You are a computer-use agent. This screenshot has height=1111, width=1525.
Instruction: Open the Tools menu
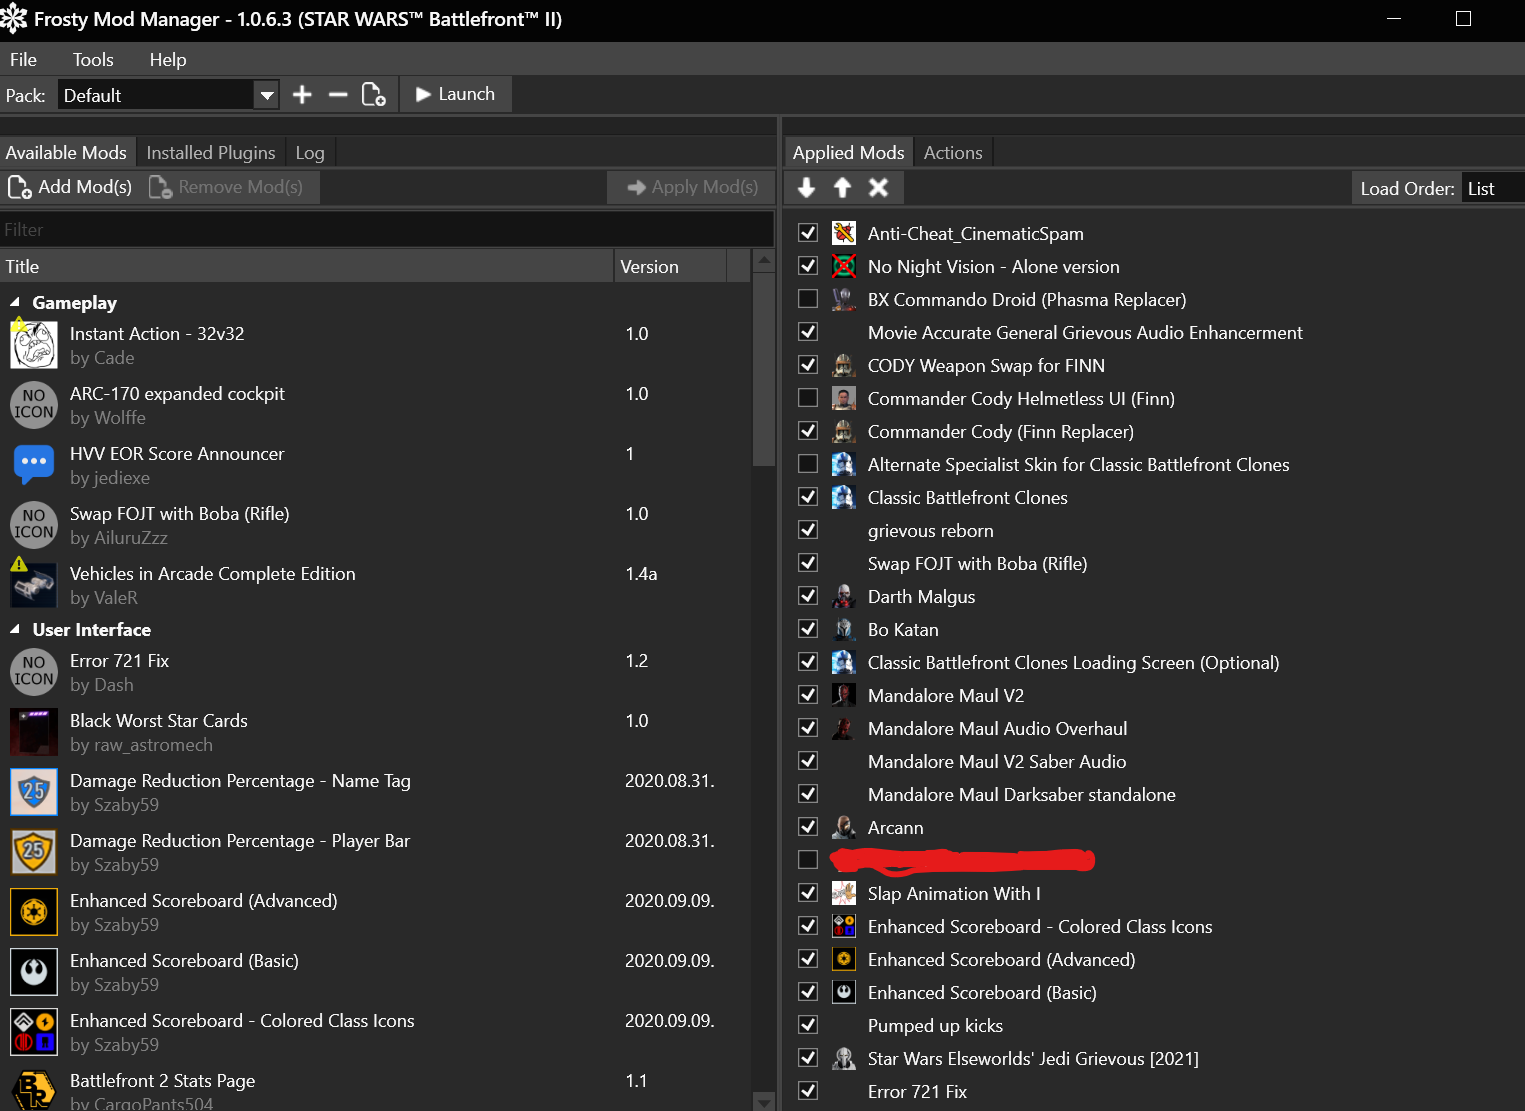(x=93, y=59)
